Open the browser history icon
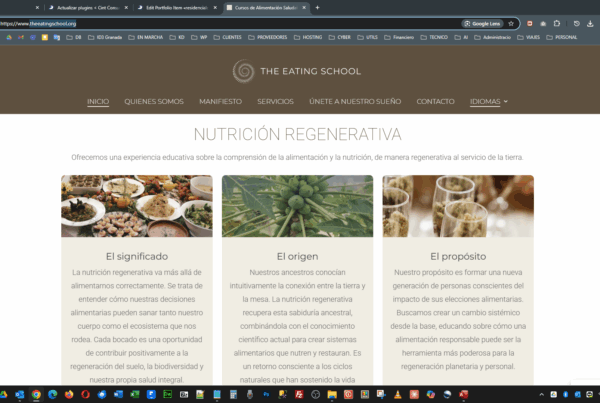This screenshot has width=600, height=403. [x=575, y=23]
